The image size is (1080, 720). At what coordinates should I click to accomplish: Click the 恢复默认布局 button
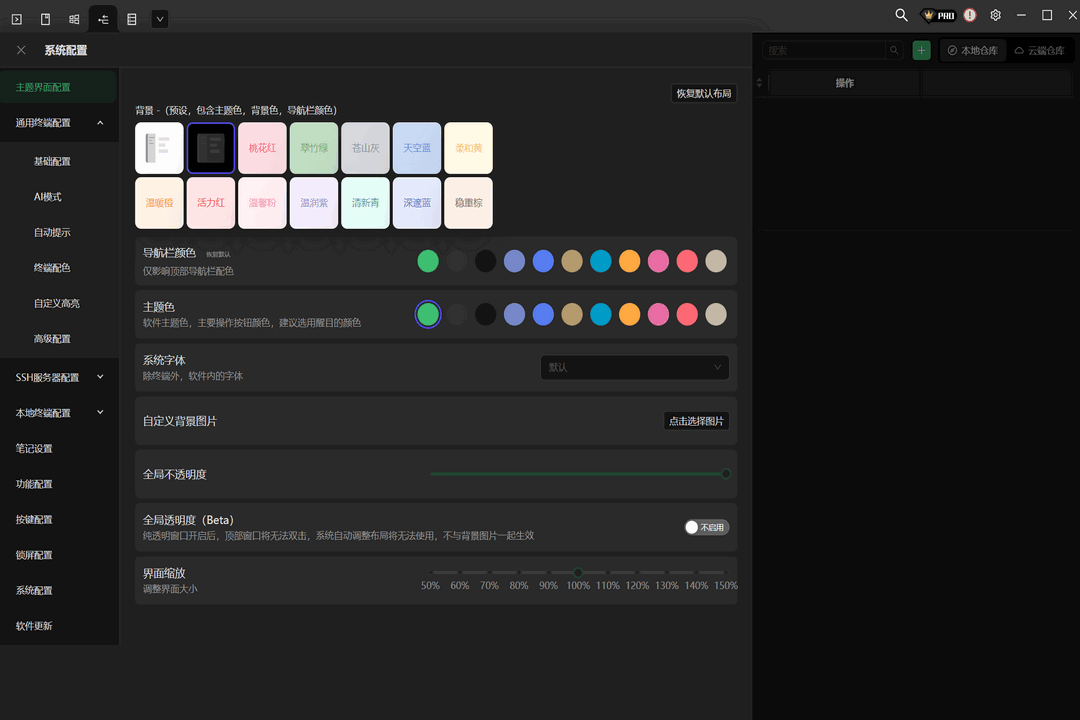[703, 93]
